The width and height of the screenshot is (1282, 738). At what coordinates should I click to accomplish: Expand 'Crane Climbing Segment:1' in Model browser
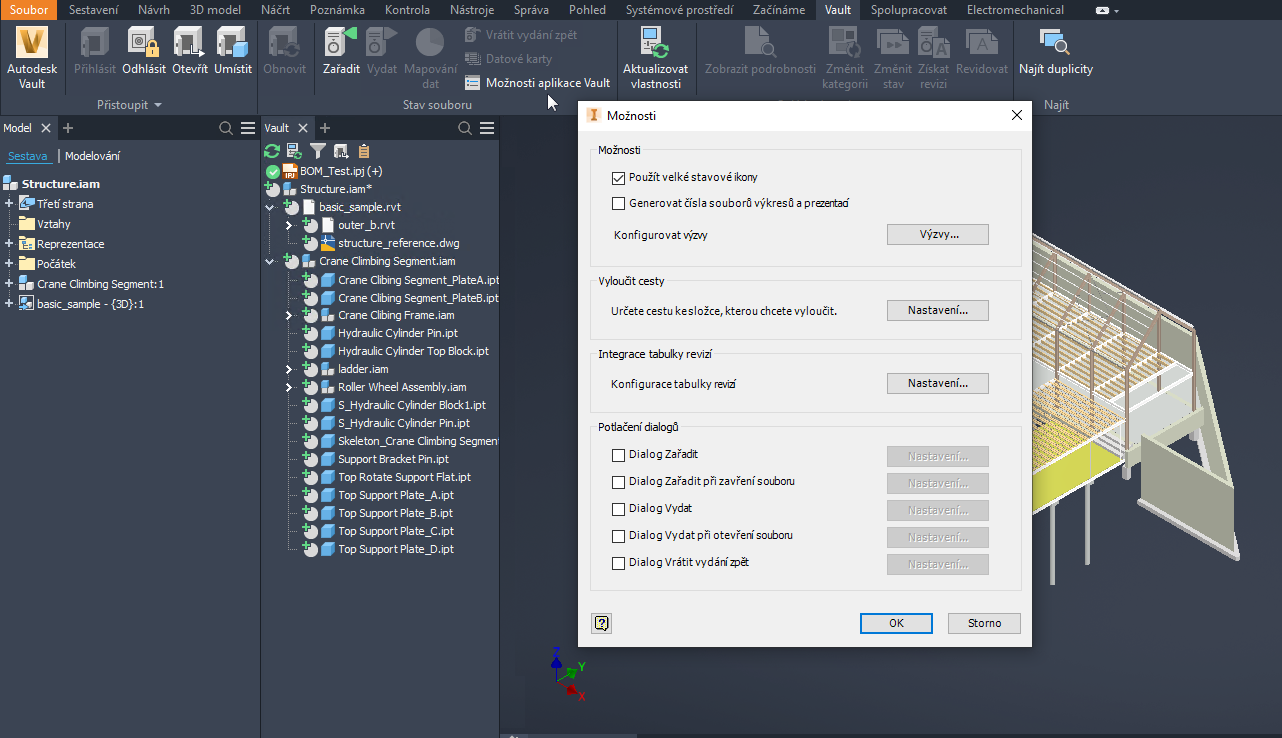pos(9,284)
